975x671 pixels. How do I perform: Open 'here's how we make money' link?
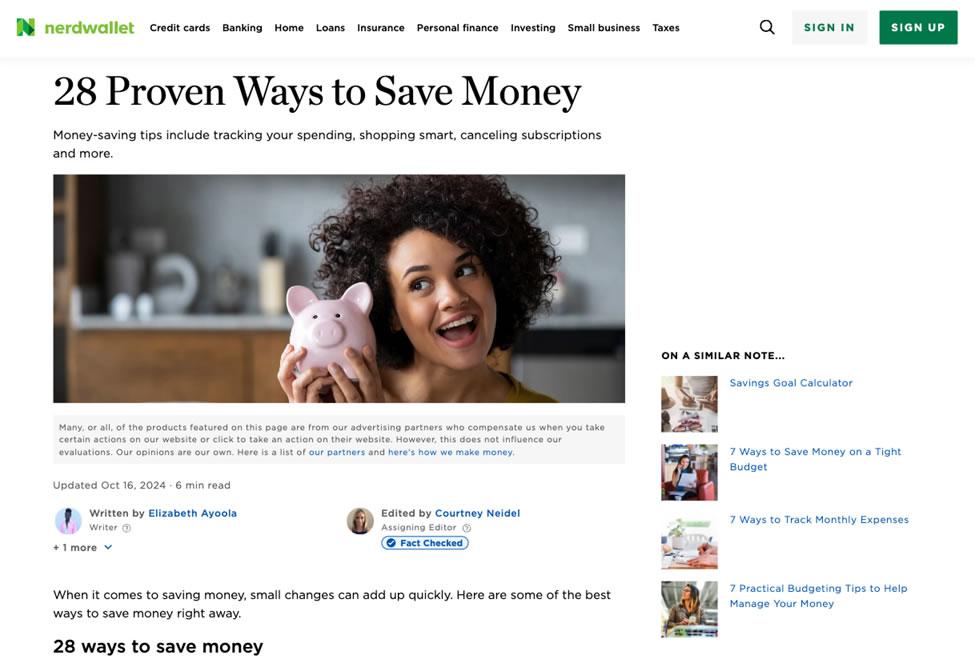451,452
